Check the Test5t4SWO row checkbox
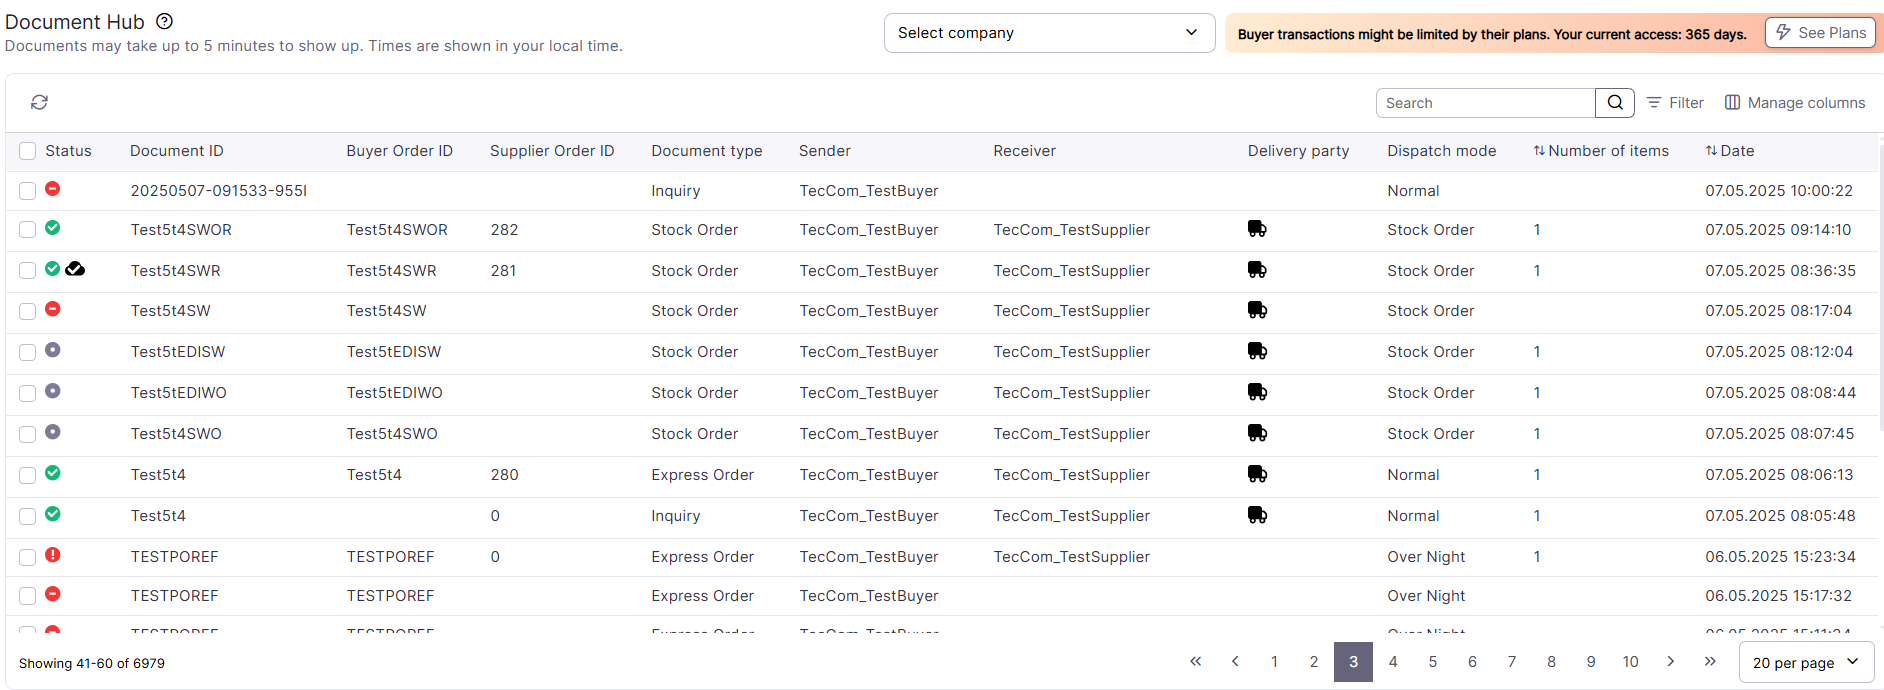The height and width of the screenshot is (690, 1884). 28,434
